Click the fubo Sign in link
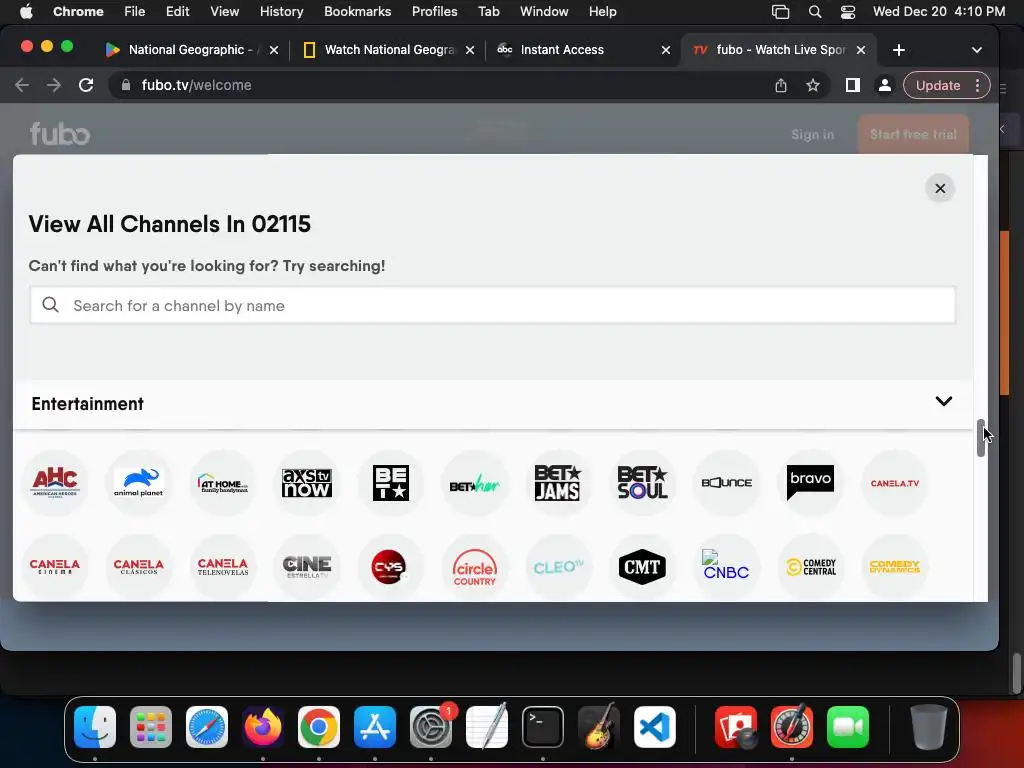The image size is (1024, 768). [812, 135]
